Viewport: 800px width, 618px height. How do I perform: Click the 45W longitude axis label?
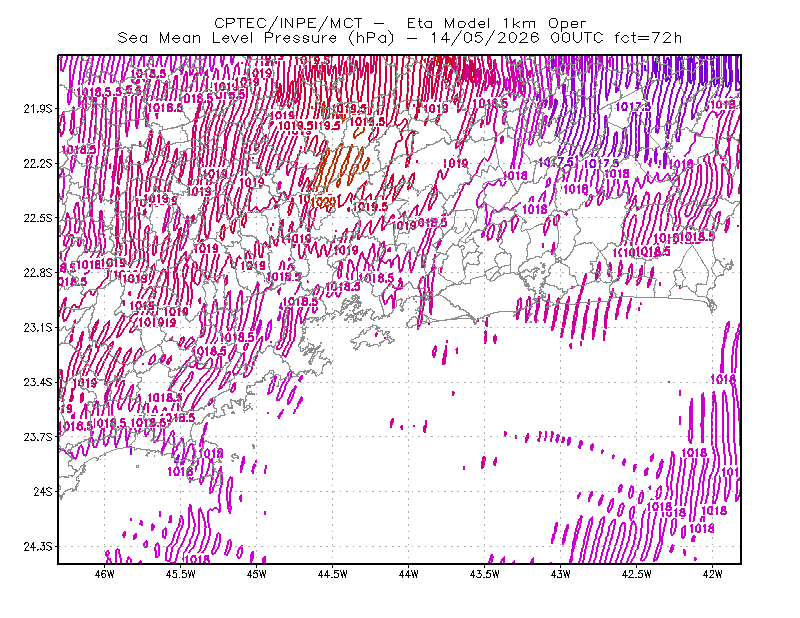coord(257,574)
